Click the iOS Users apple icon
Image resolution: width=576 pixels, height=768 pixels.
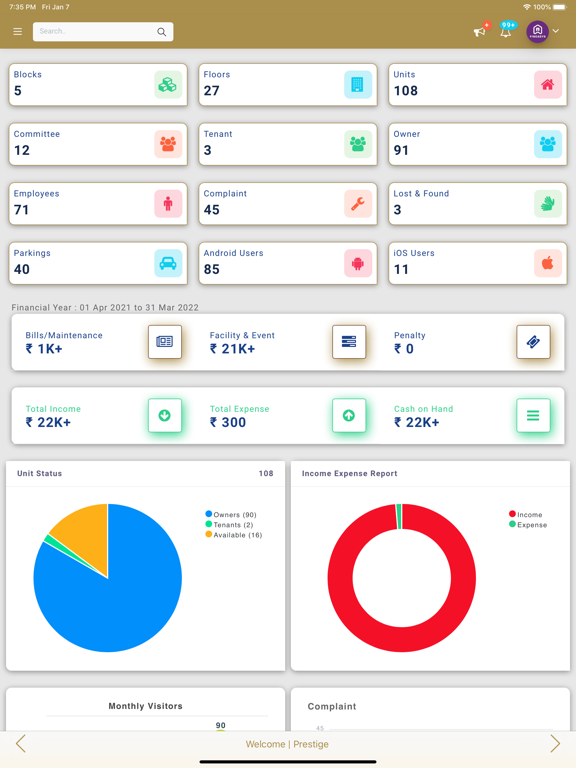[x=548, y=263]
